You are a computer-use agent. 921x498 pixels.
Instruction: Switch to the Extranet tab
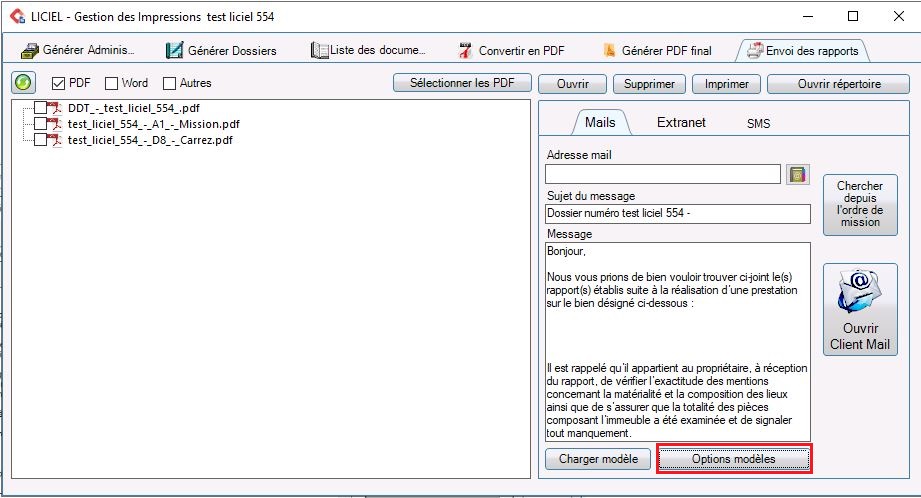point(681,123)
